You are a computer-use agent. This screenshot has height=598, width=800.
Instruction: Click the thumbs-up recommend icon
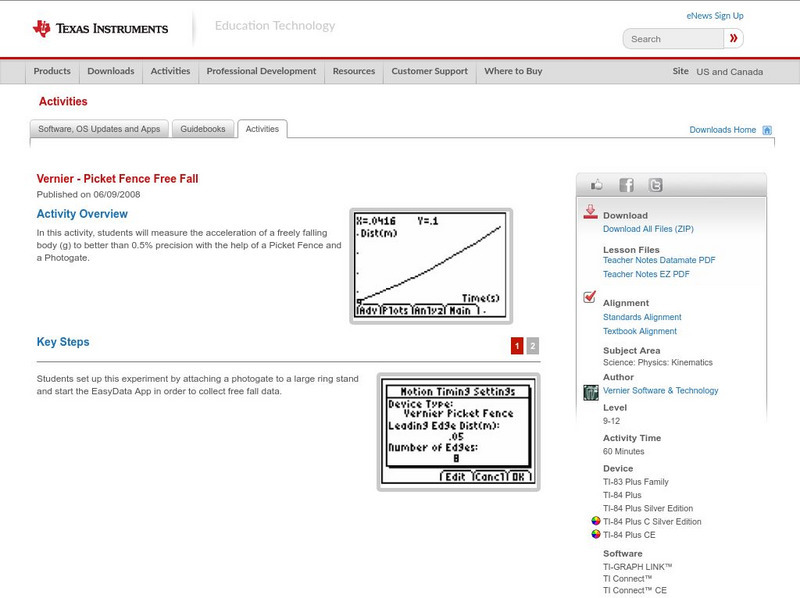(x=598, y=184)
